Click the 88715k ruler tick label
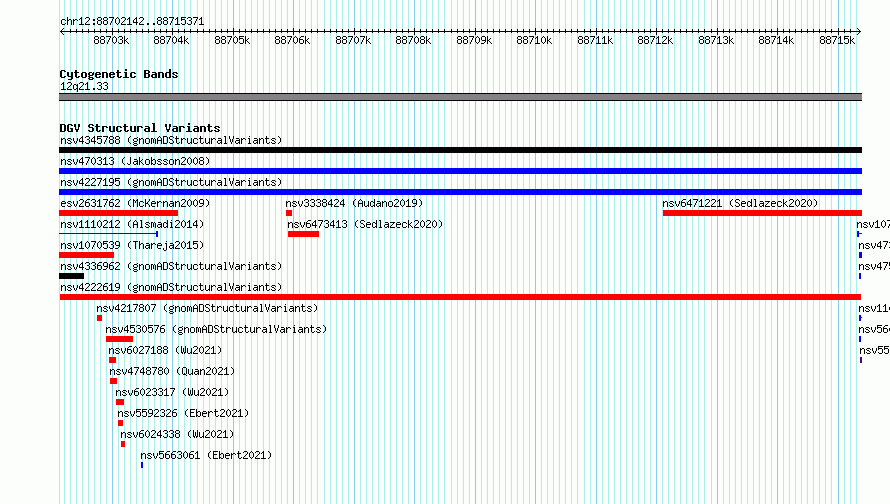The height and width of the screenshot is (504, 890). coord(837,40)
